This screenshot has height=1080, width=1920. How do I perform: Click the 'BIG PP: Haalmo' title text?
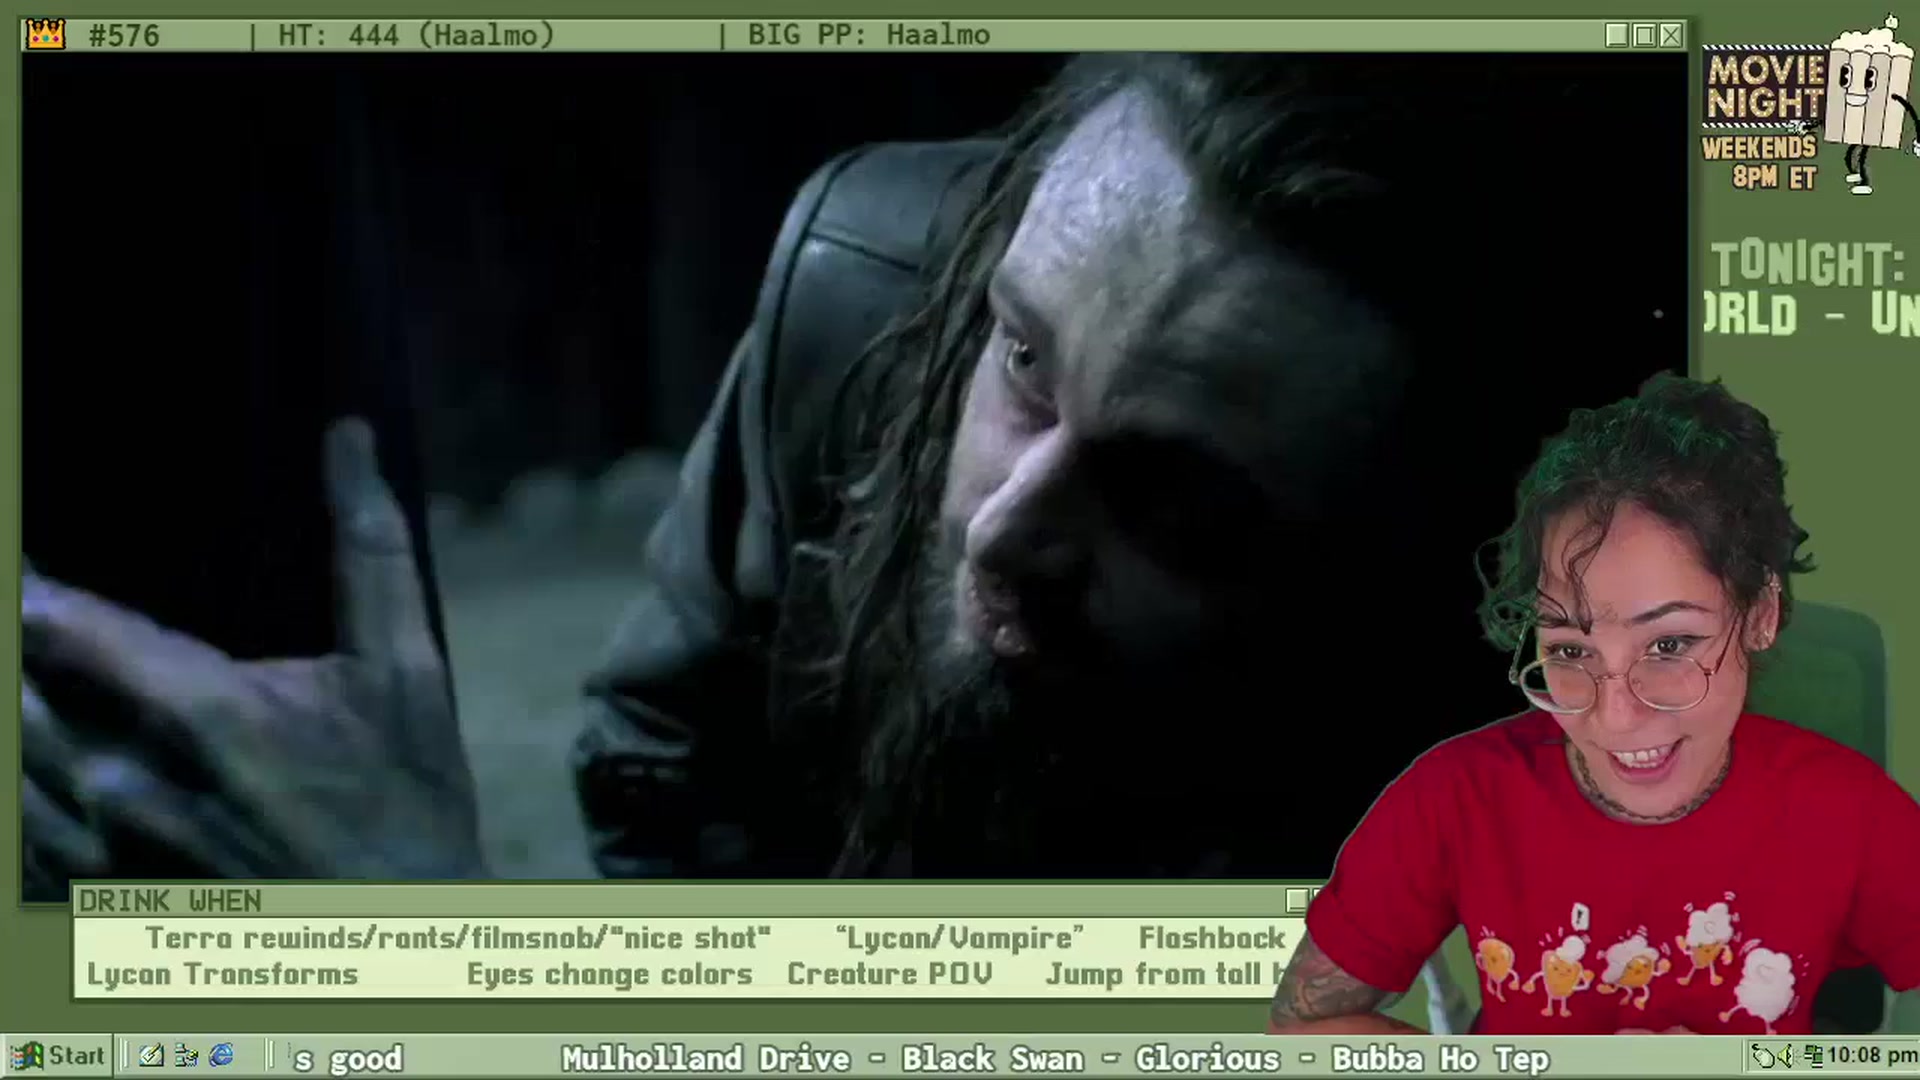(x=869, y=35)
